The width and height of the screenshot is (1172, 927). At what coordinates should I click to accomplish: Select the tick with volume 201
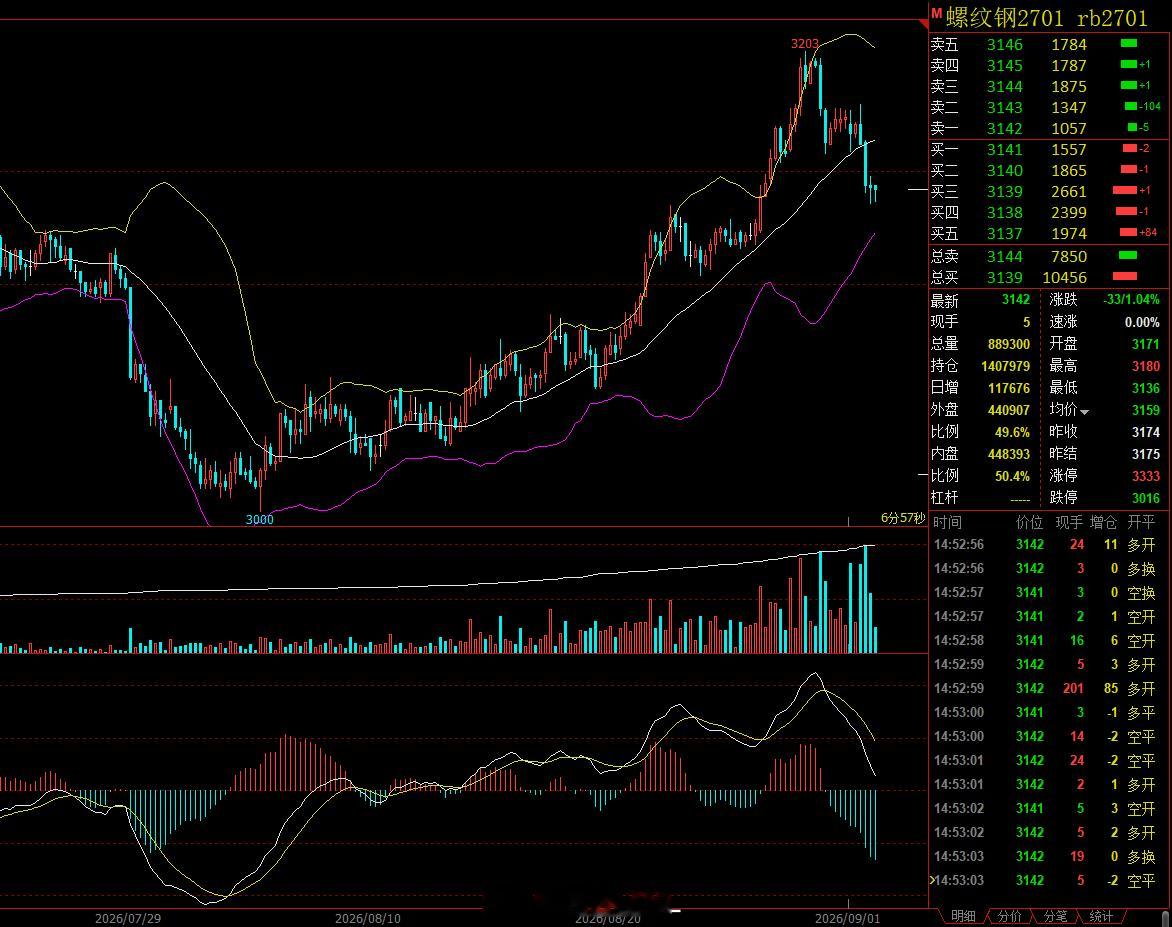pos(1045,689)
